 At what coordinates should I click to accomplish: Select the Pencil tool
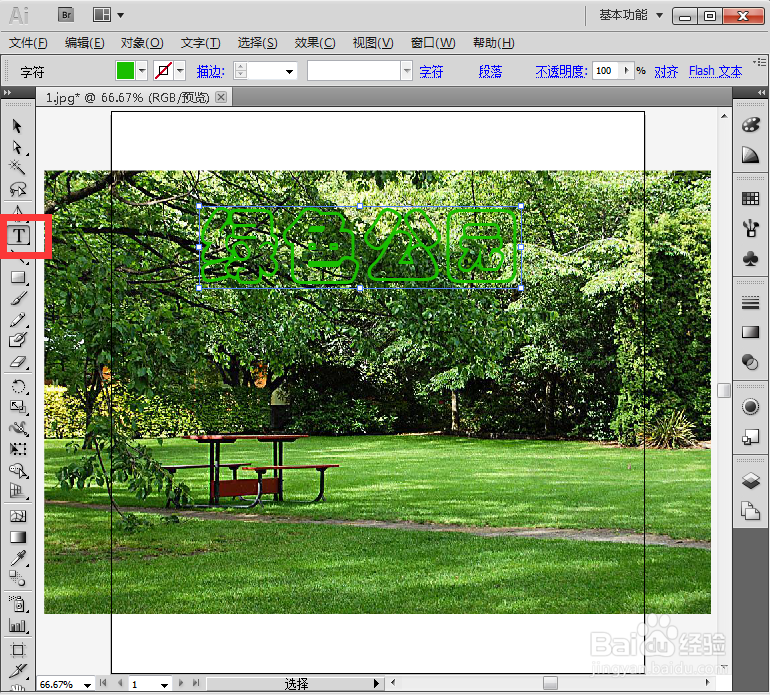coord(18,320)
